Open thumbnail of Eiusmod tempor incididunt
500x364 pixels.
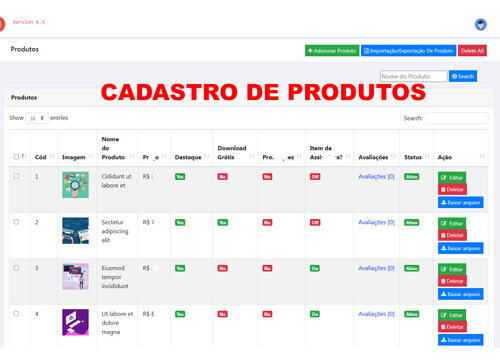(x=75, y=276)
